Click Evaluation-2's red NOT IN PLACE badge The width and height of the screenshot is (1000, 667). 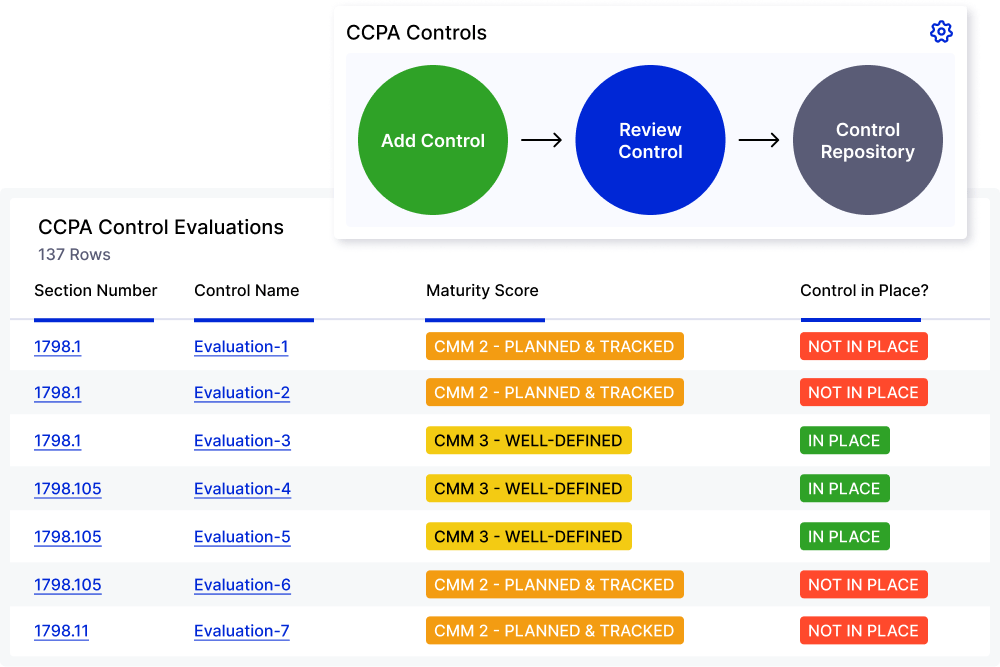(863, 393)
